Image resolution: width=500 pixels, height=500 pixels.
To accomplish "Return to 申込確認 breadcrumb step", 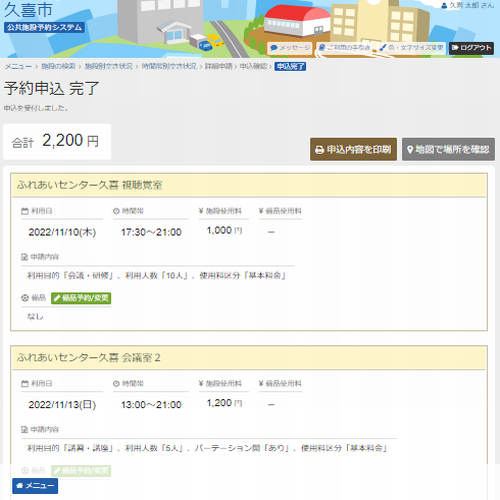I will tap(253, 67).
